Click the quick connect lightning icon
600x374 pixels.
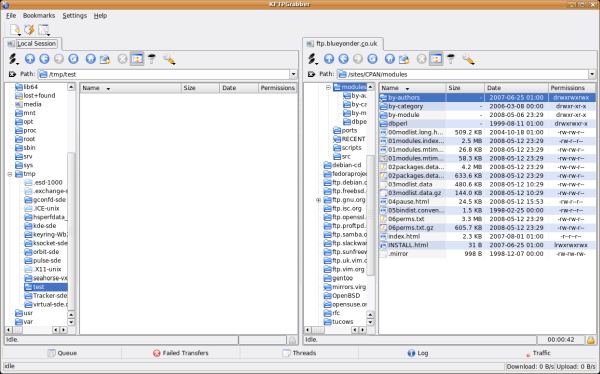[29, 30]
